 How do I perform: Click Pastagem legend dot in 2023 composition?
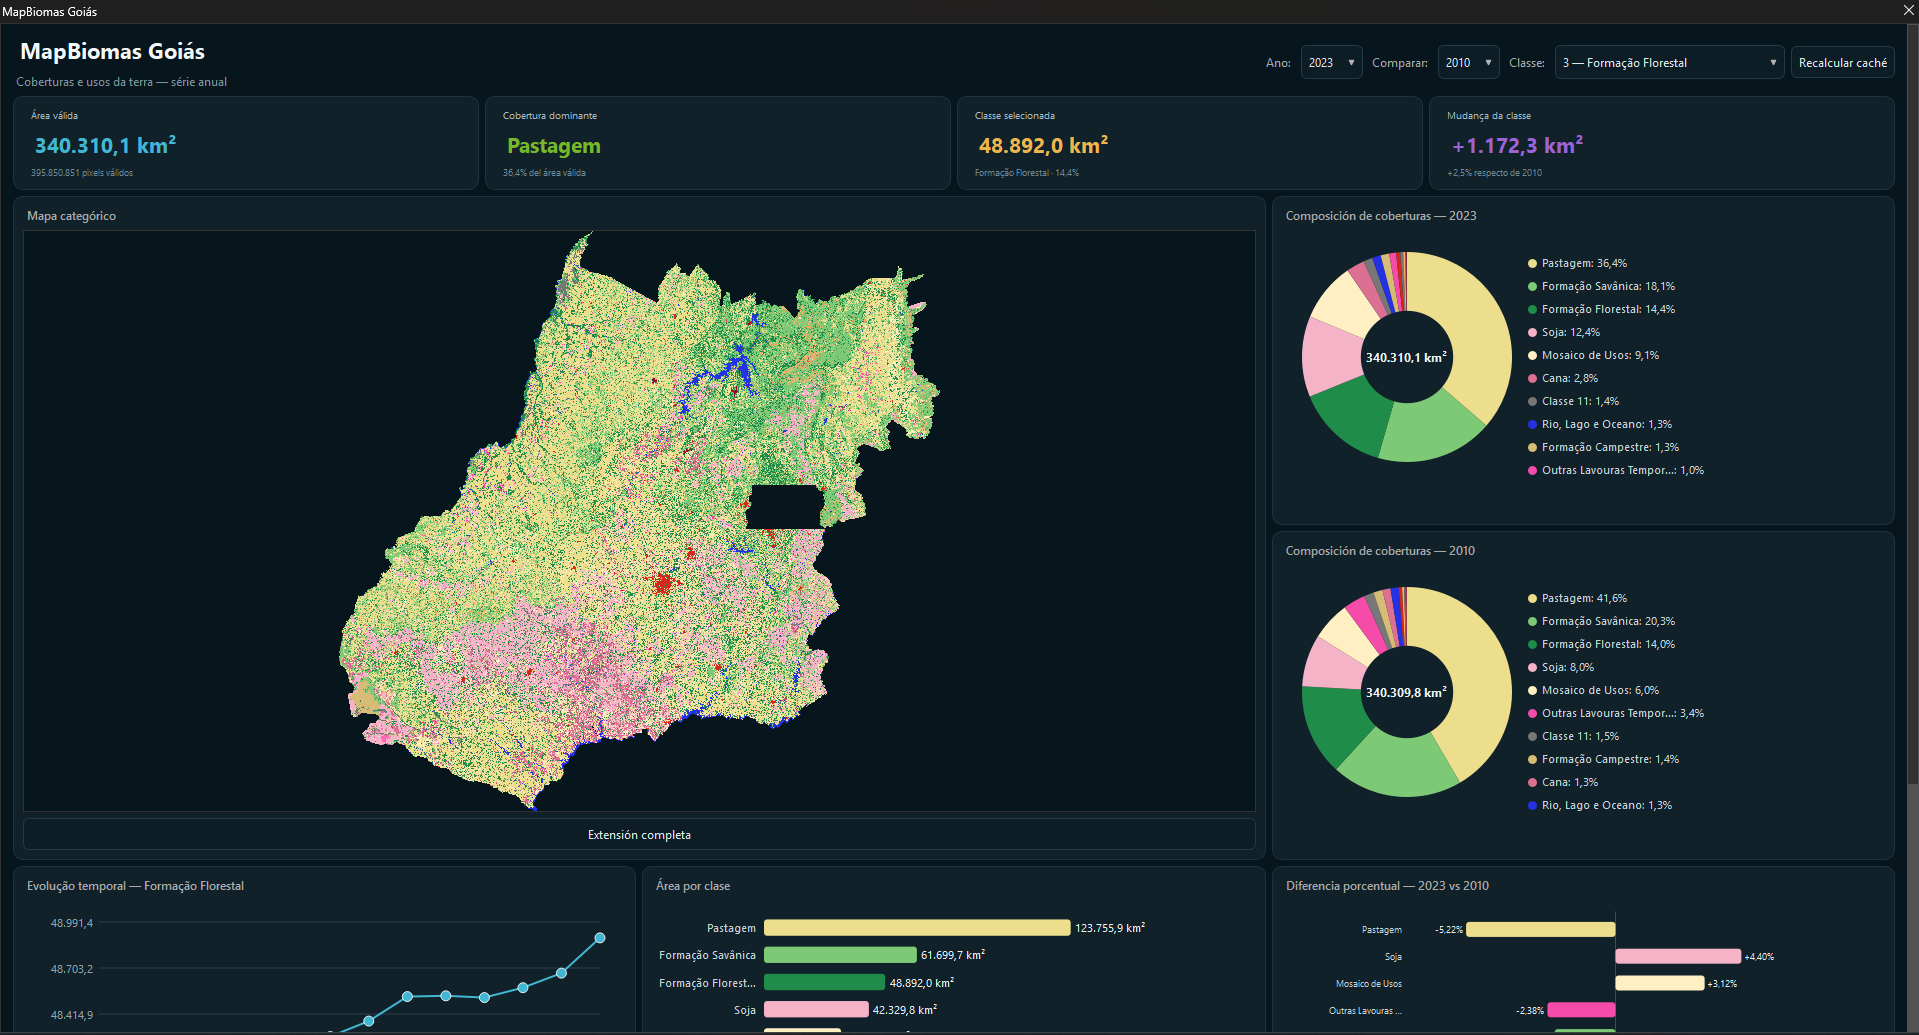[x=1532, y=263]
